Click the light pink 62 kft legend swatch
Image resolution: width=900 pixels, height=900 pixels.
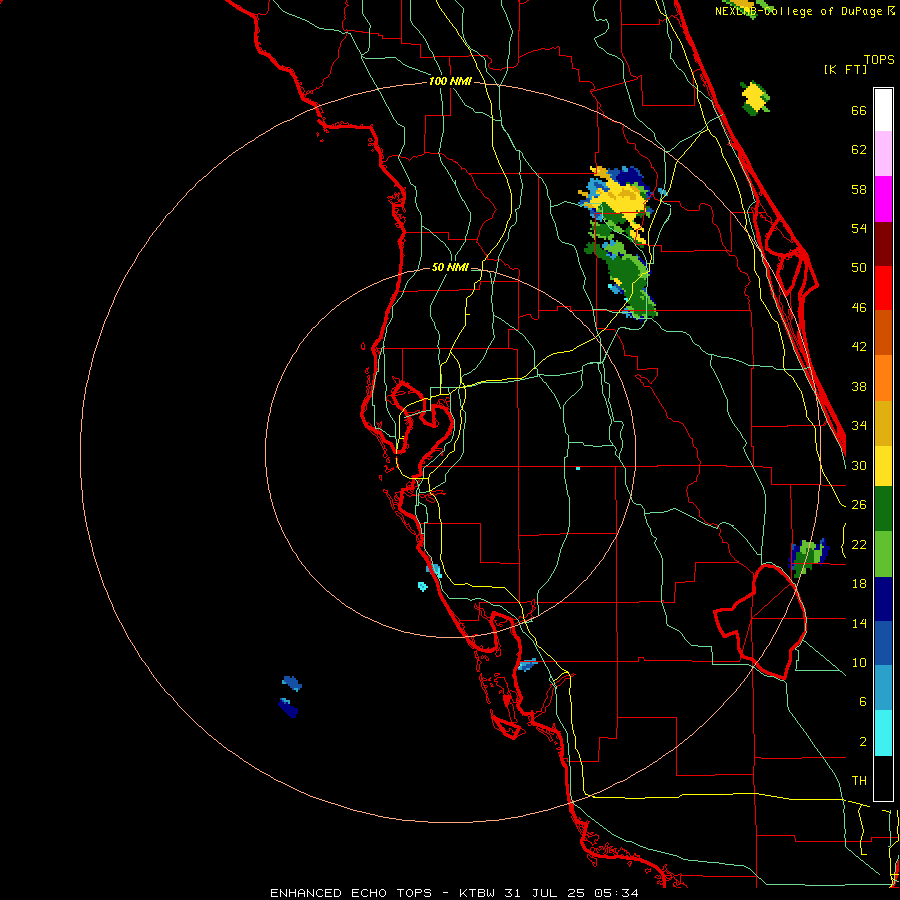tap(883, 153)
